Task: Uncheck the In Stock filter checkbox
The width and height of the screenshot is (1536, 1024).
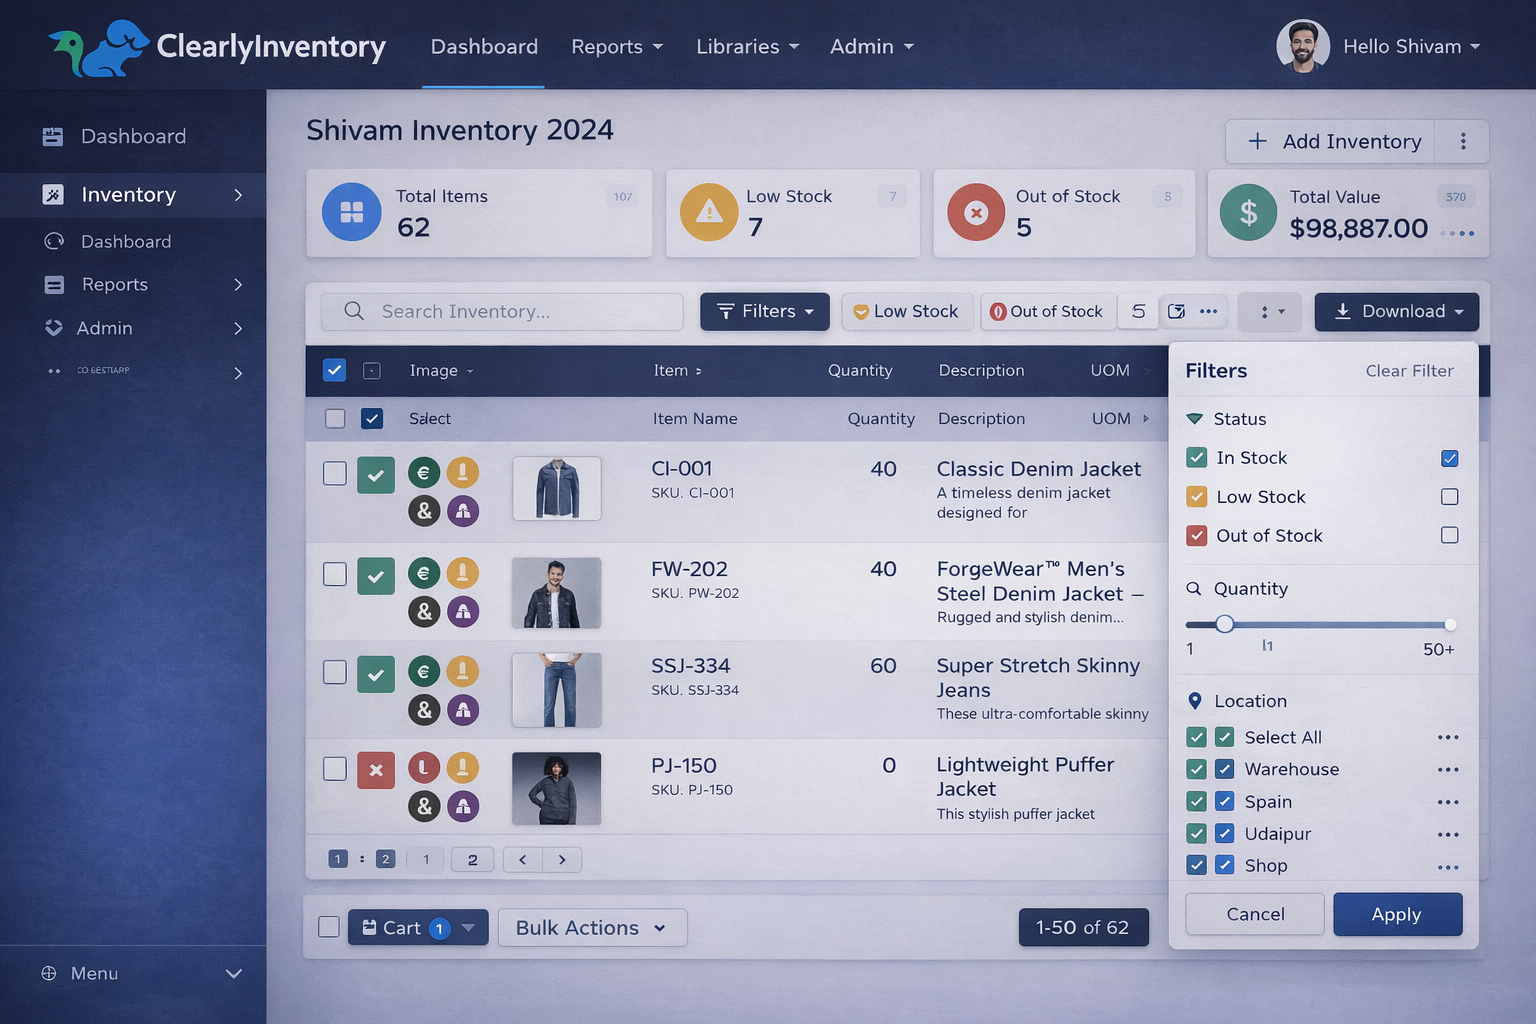Action: (1449, 458)
